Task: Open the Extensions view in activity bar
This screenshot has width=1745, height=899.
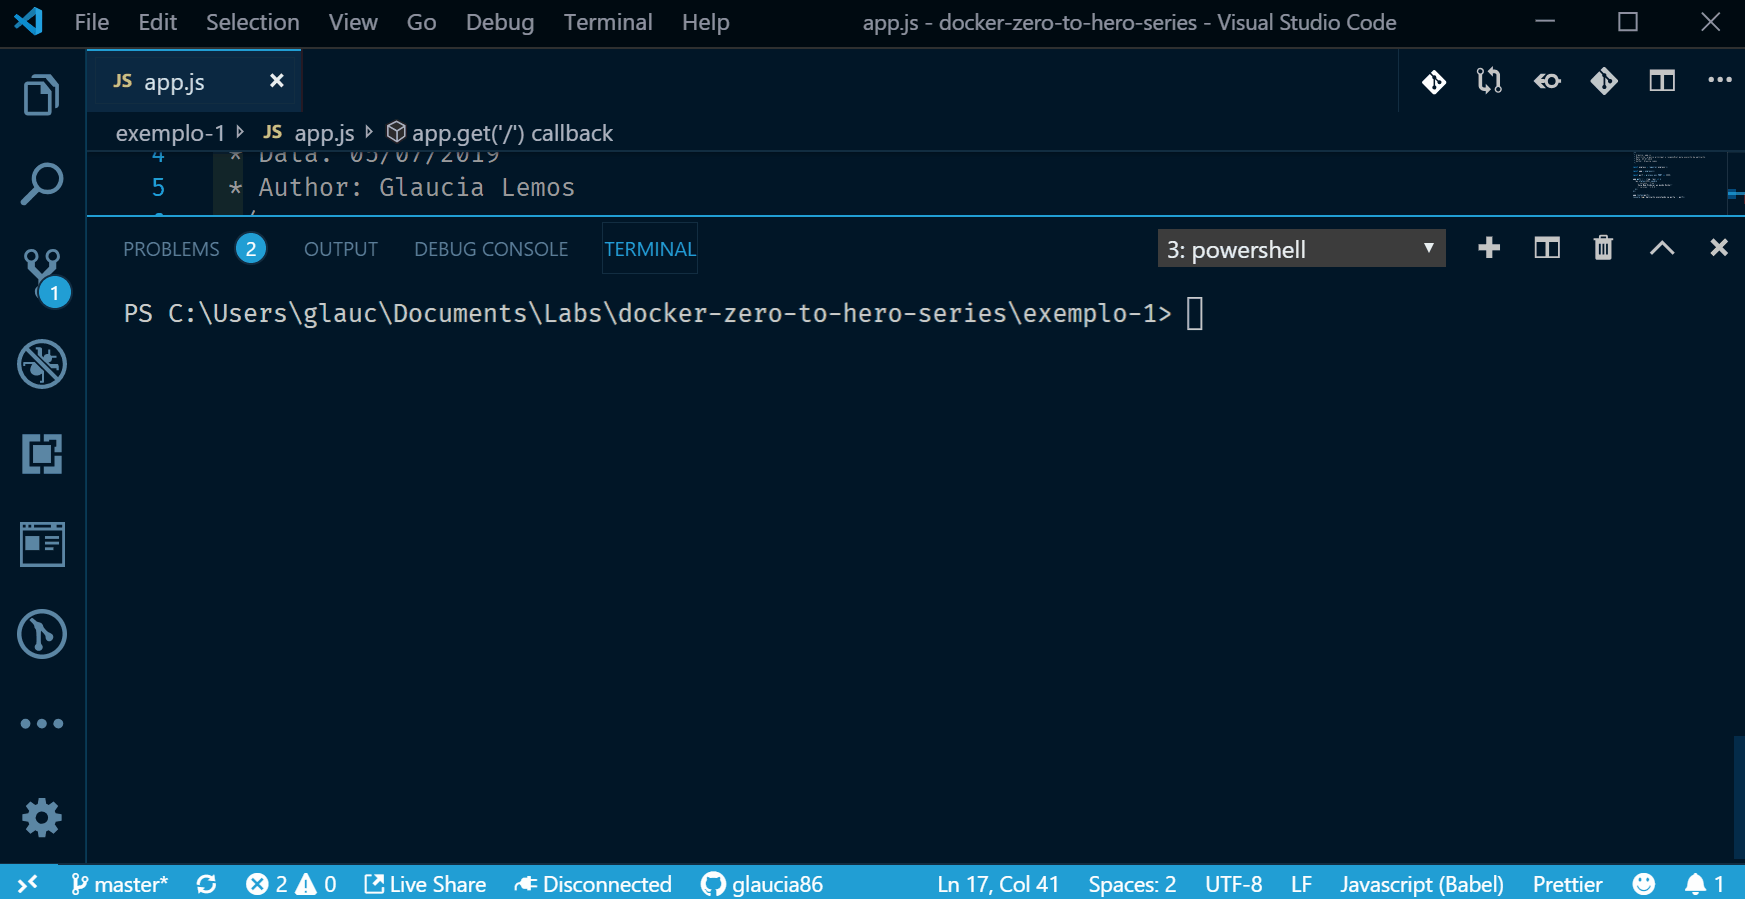Action: point(42,454)
